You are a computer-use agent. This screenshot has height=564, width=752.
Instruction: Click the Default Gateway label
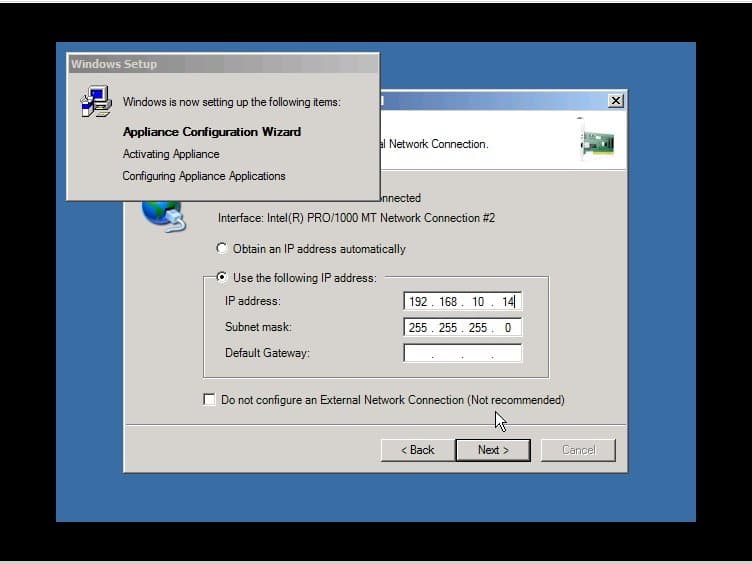click(267, 353)
